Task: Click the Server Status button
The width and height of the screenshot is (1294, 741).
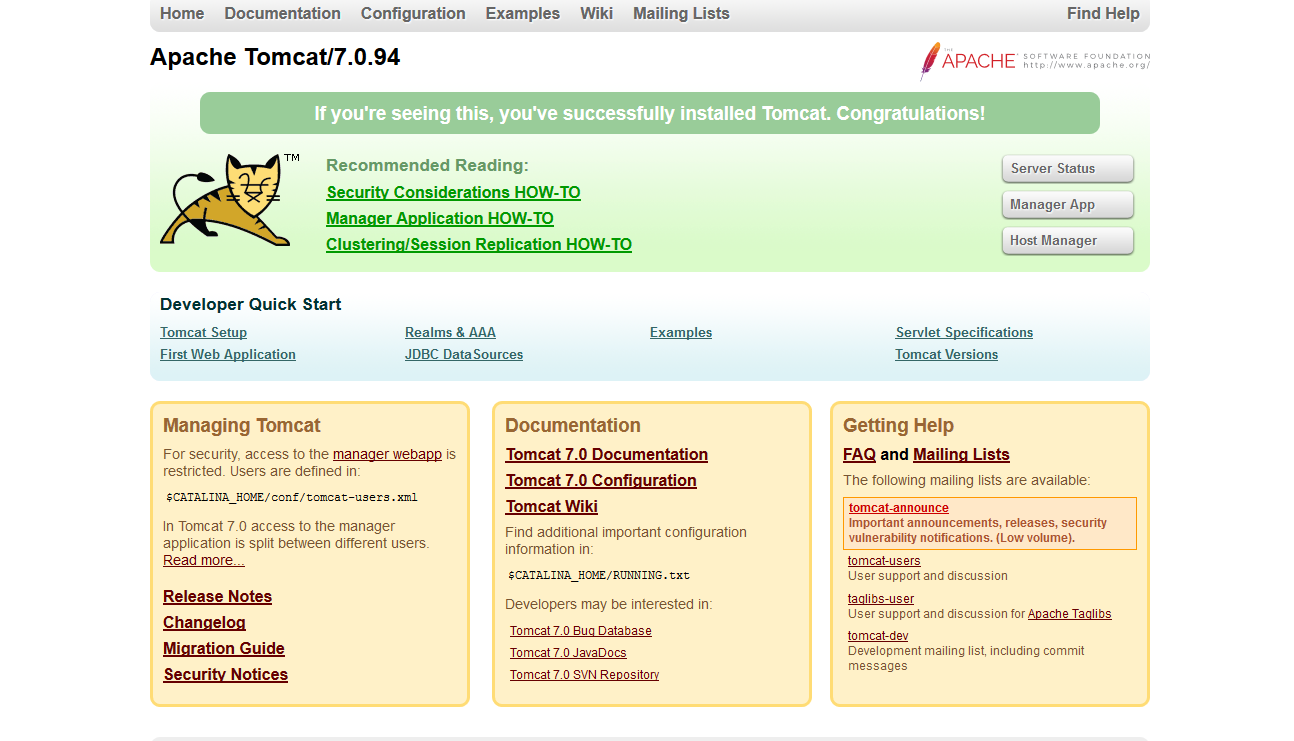Action: pyautogui.click(x=1067, y=169)
